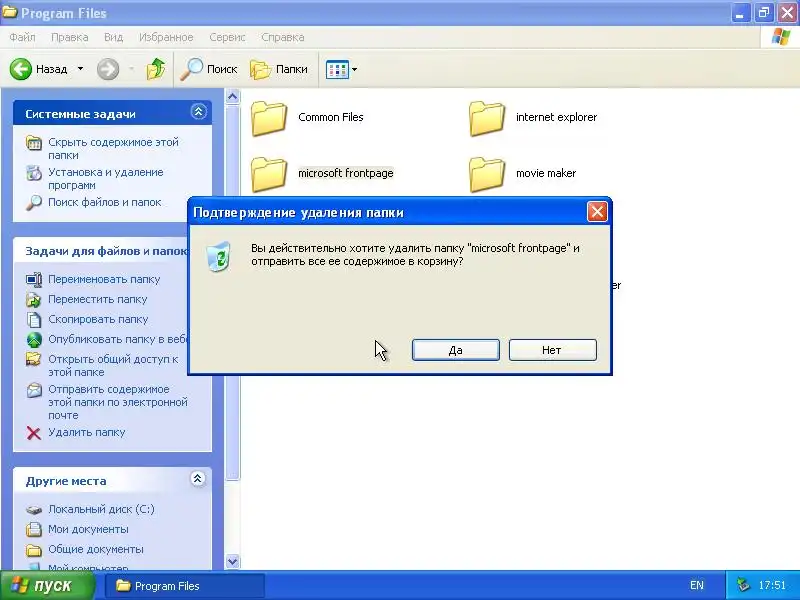Click the move folder icon

pos(34,299)
